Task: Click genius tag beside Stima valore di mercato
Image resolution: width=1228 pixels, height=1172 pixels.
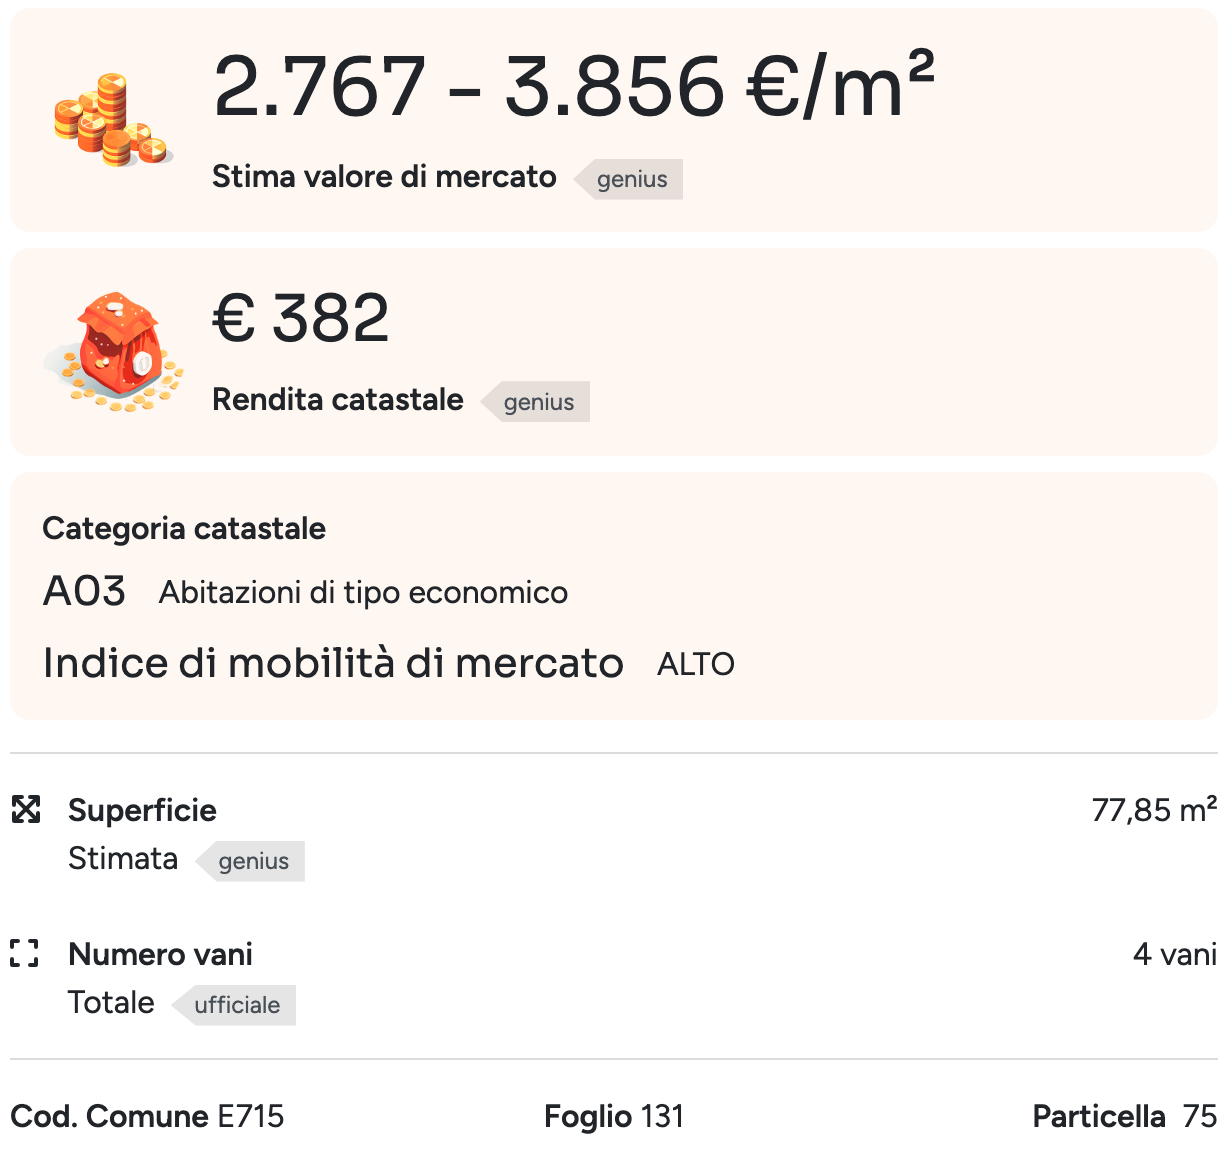Action: pos(631,180)
